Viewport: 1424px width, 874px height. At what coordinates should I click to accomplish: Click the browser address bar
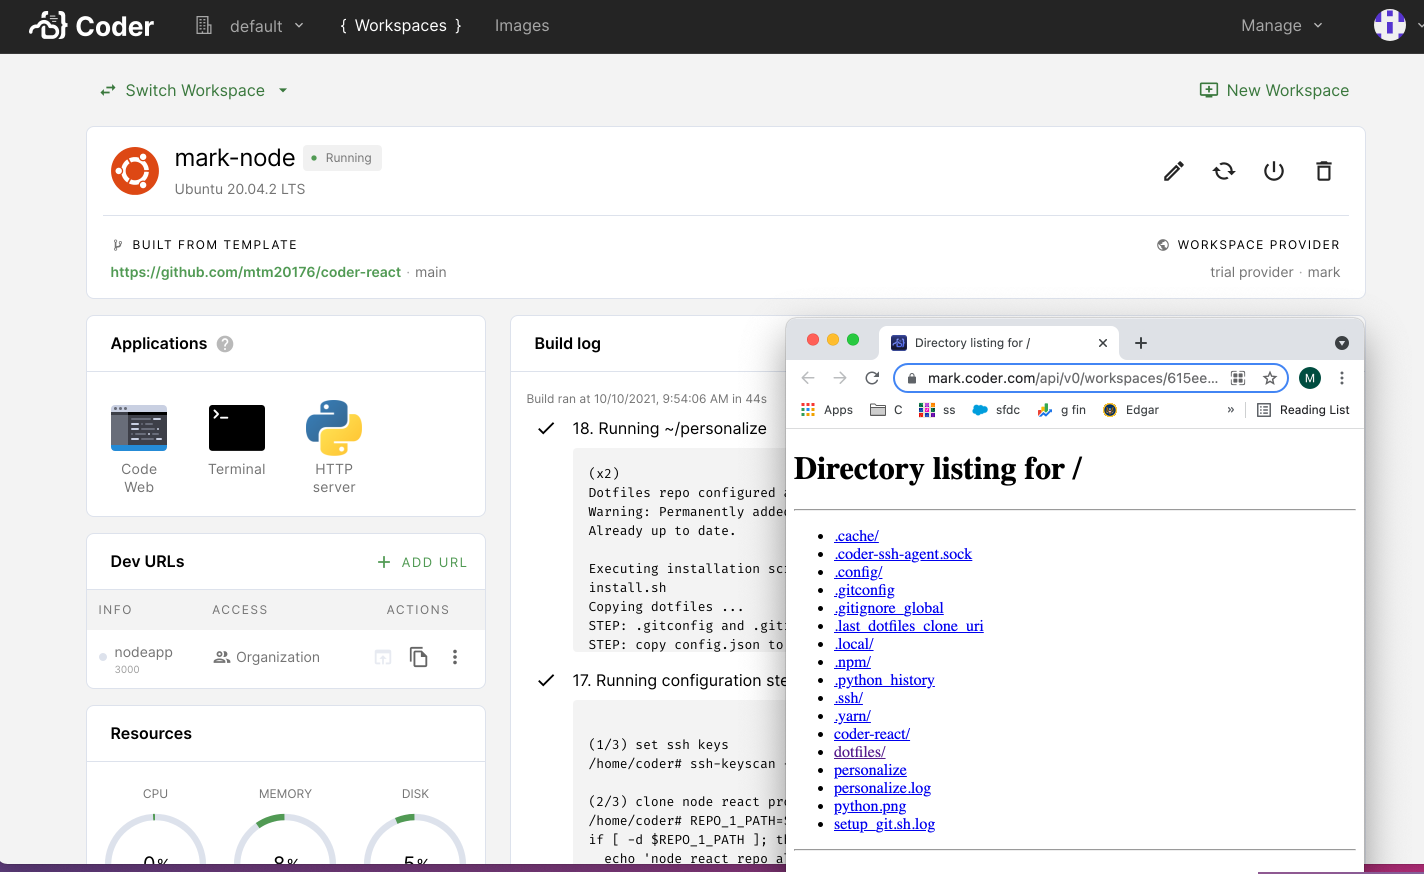coord(1072,378)
